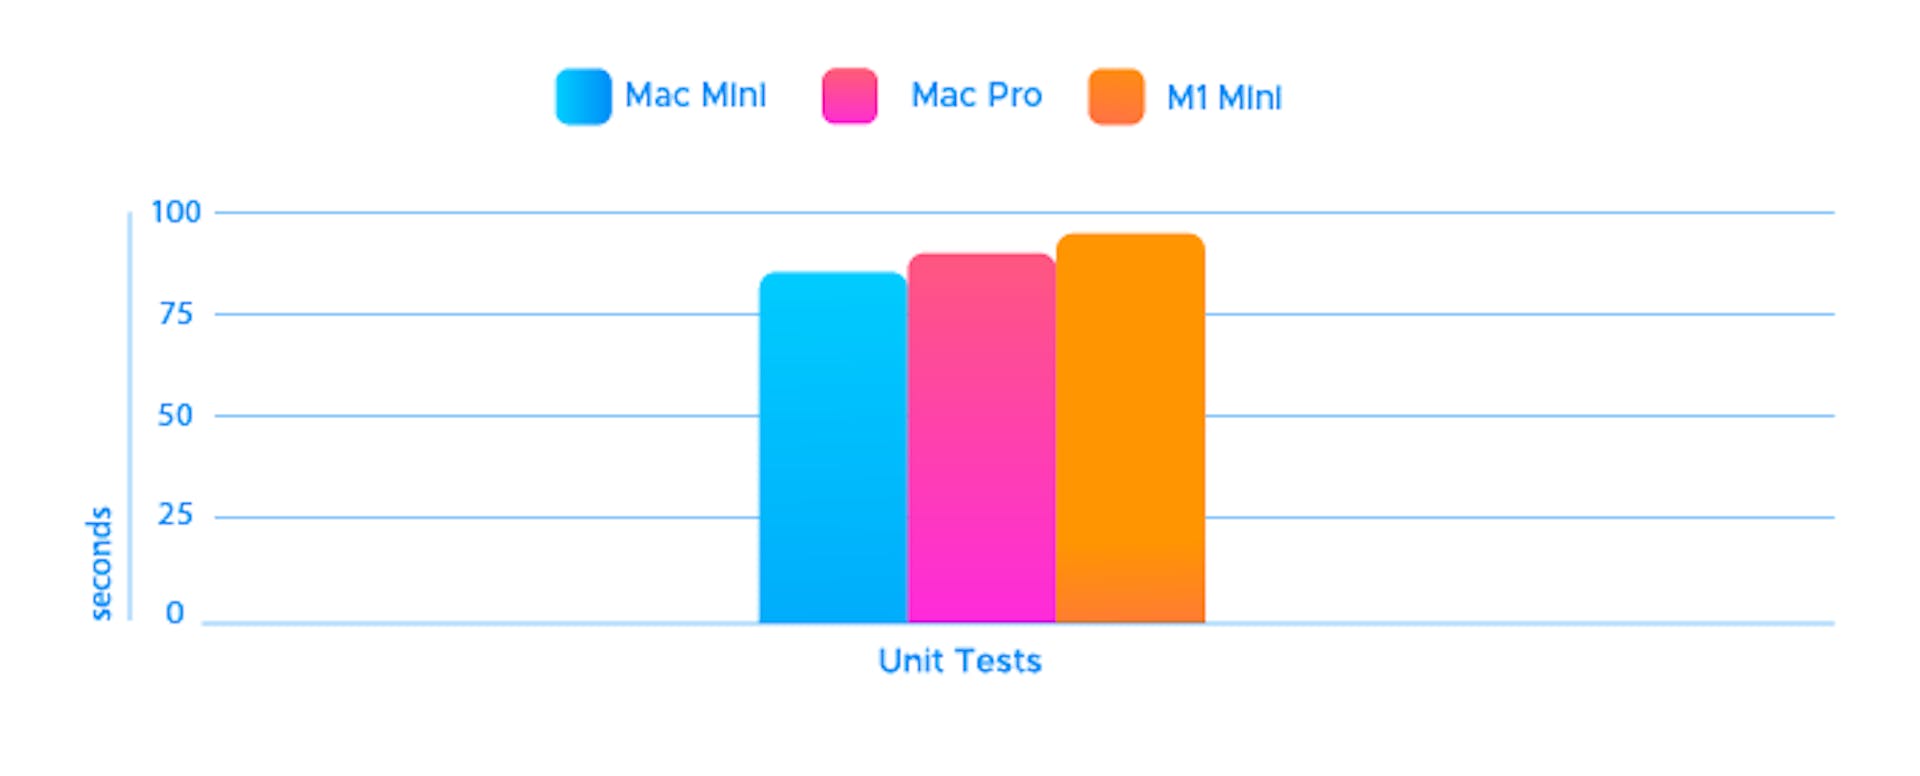Screen dimensions: 1920x776
Task: Click the orange M1 Mini bar
Action: pyautogui.click(x=1130, y=430)
